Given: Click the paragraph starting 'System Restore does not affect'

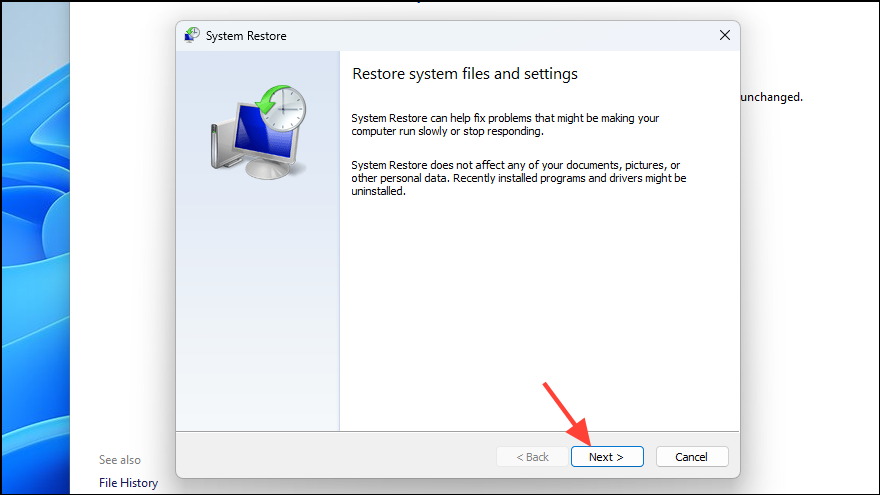Looking at the screenshot, I should [x=519, y=178].
